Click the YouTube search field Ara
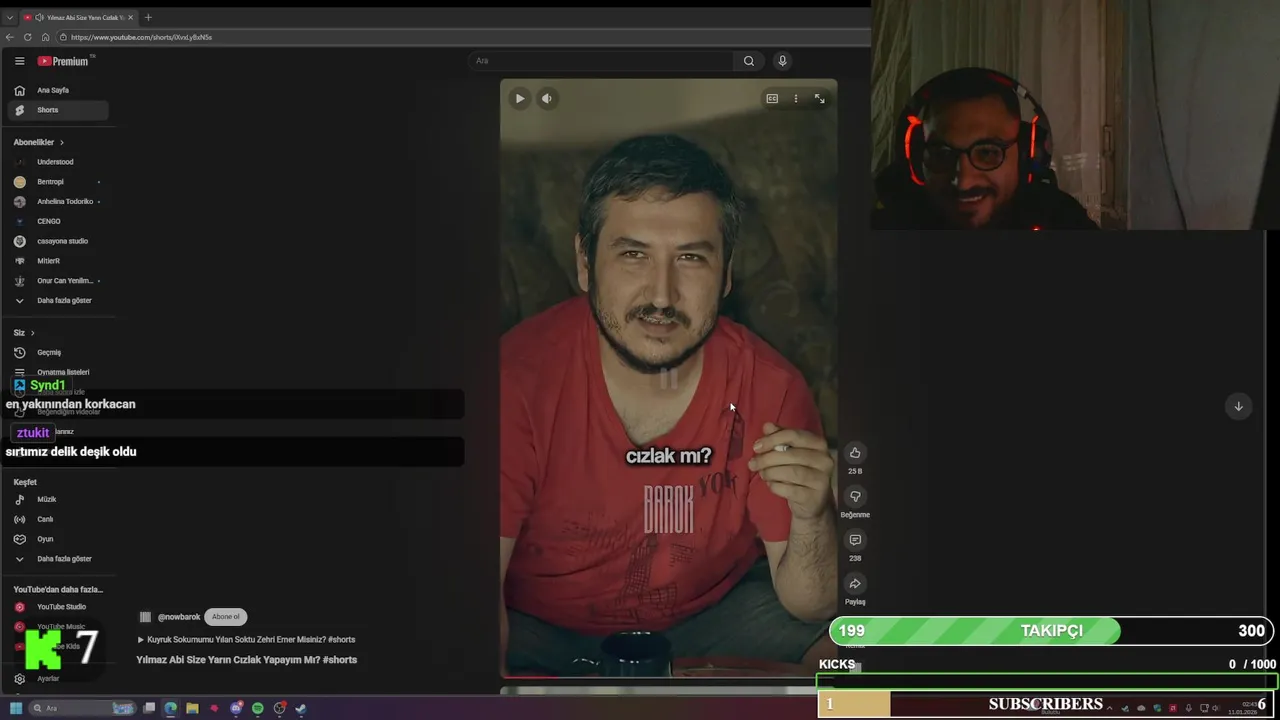This screenshot has width=1280, height=720. pos(600,61)
